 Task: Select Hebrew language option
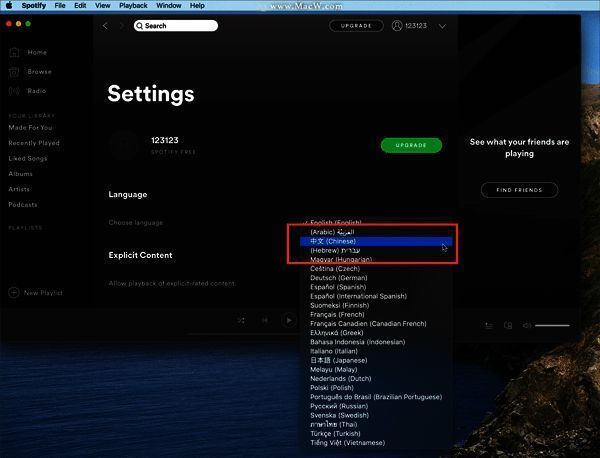[376, 250]
